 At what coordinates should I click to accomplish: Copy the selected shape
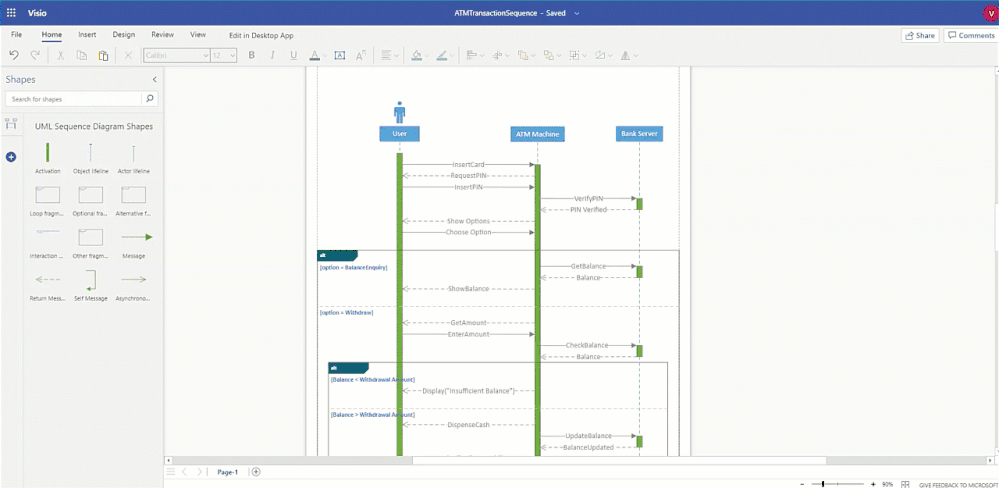82,56
